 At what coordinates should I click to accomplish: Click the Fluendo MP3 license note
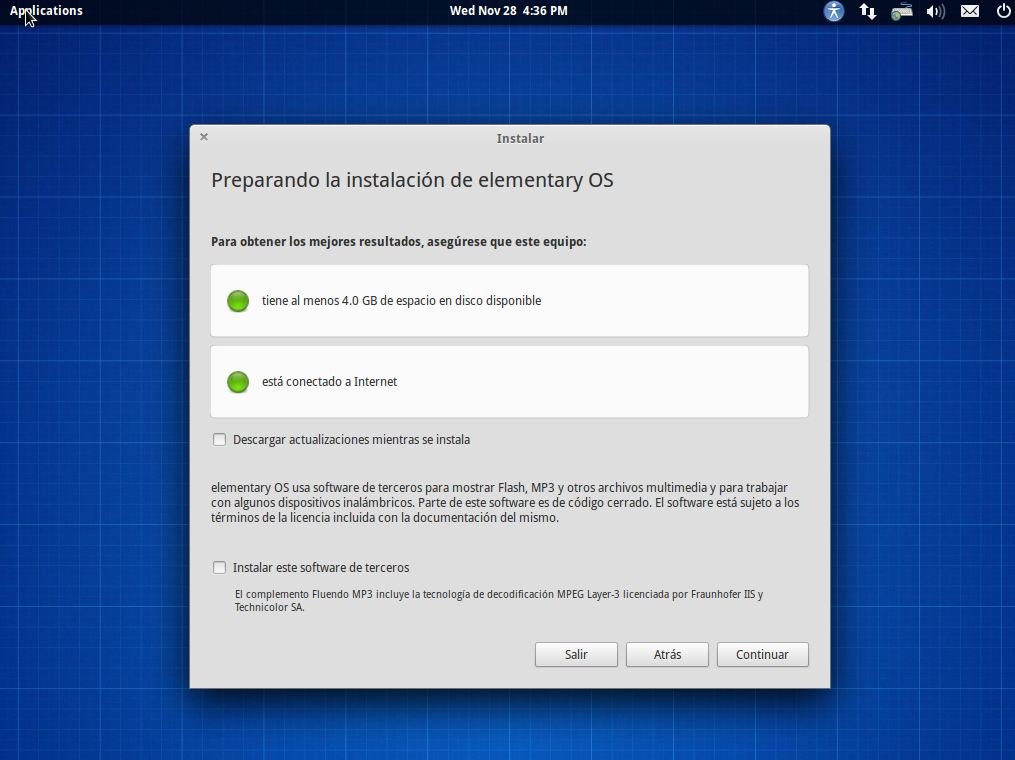coord(498,600)
